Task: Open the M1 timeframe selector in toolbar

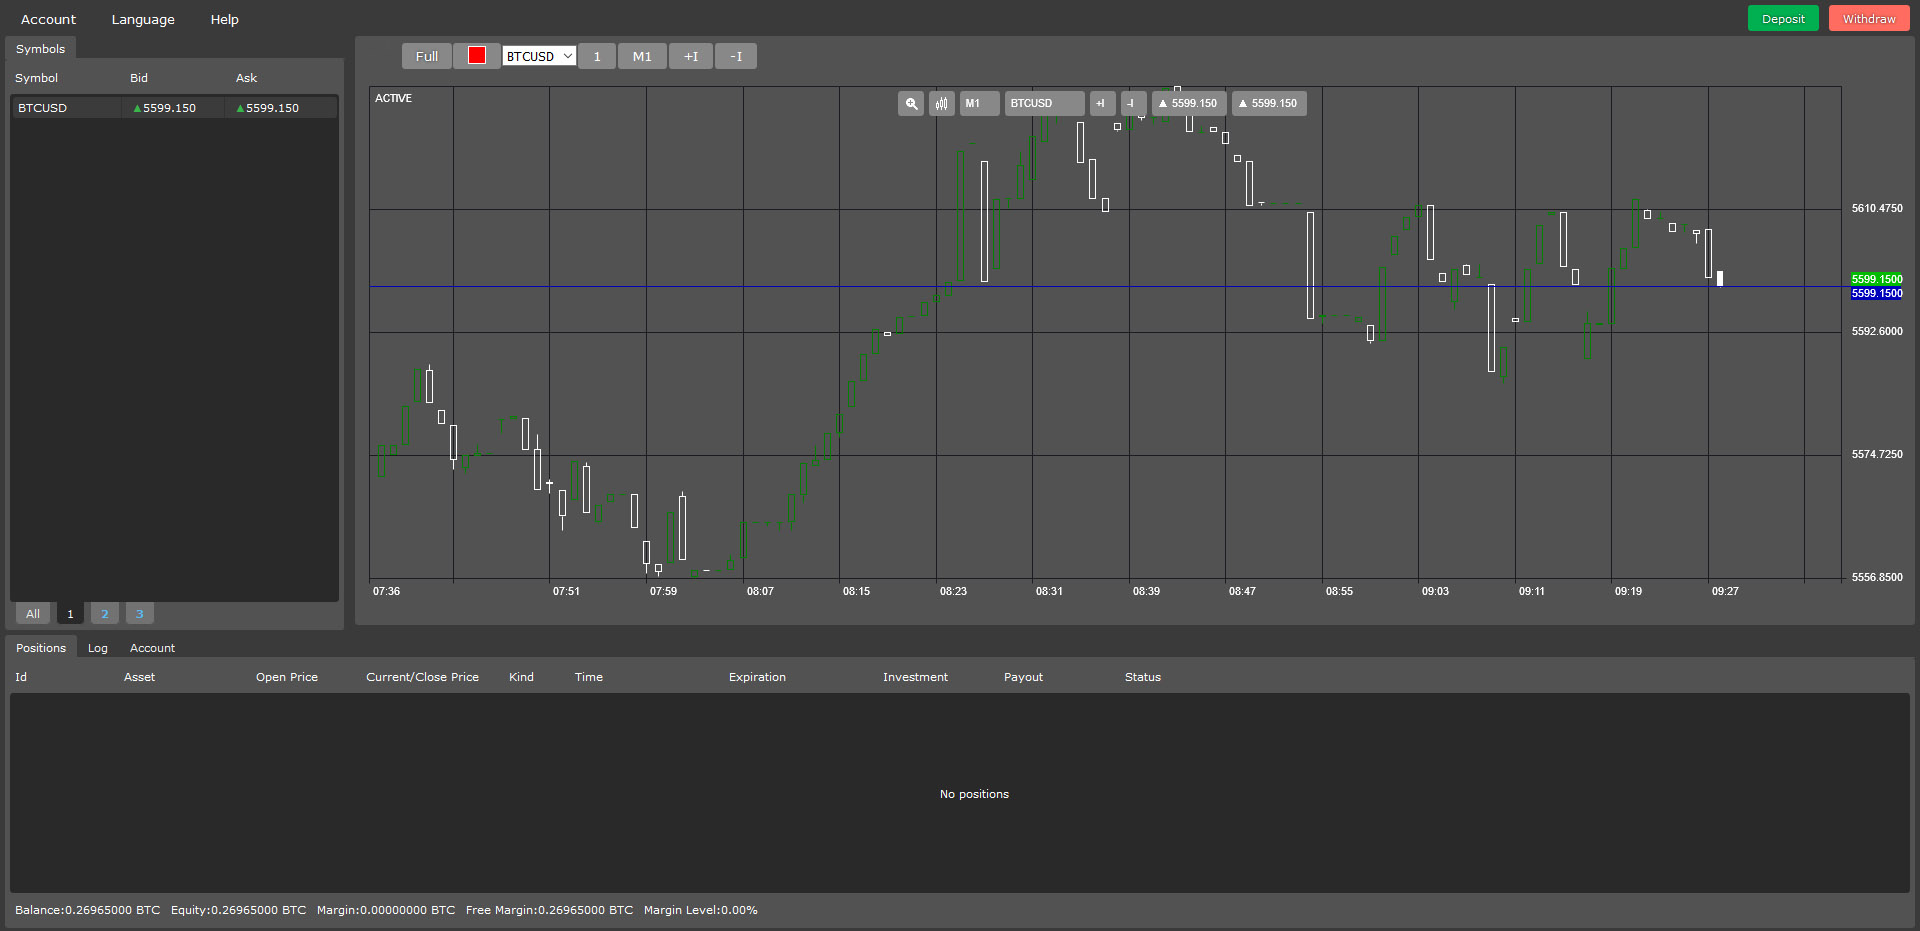Action: [641, 57]
